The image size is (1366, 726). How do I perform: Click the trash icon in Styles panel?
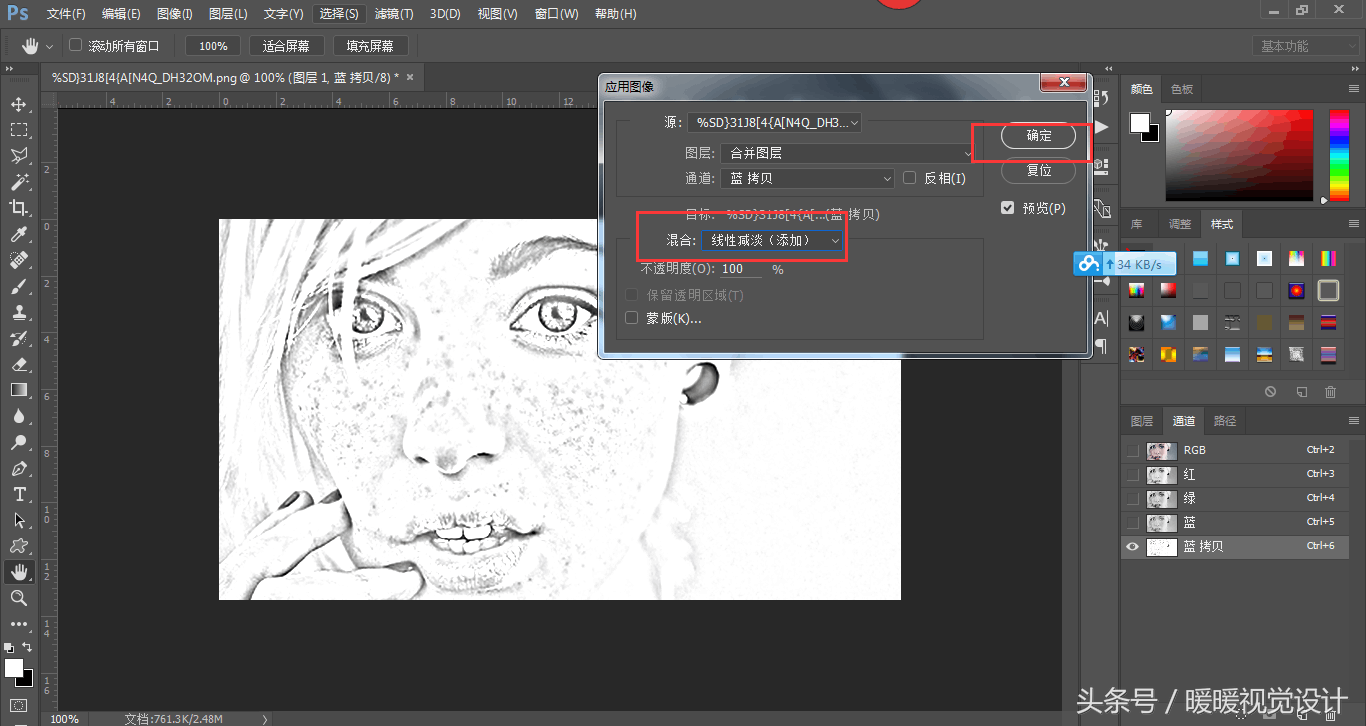pos(1330,392)
